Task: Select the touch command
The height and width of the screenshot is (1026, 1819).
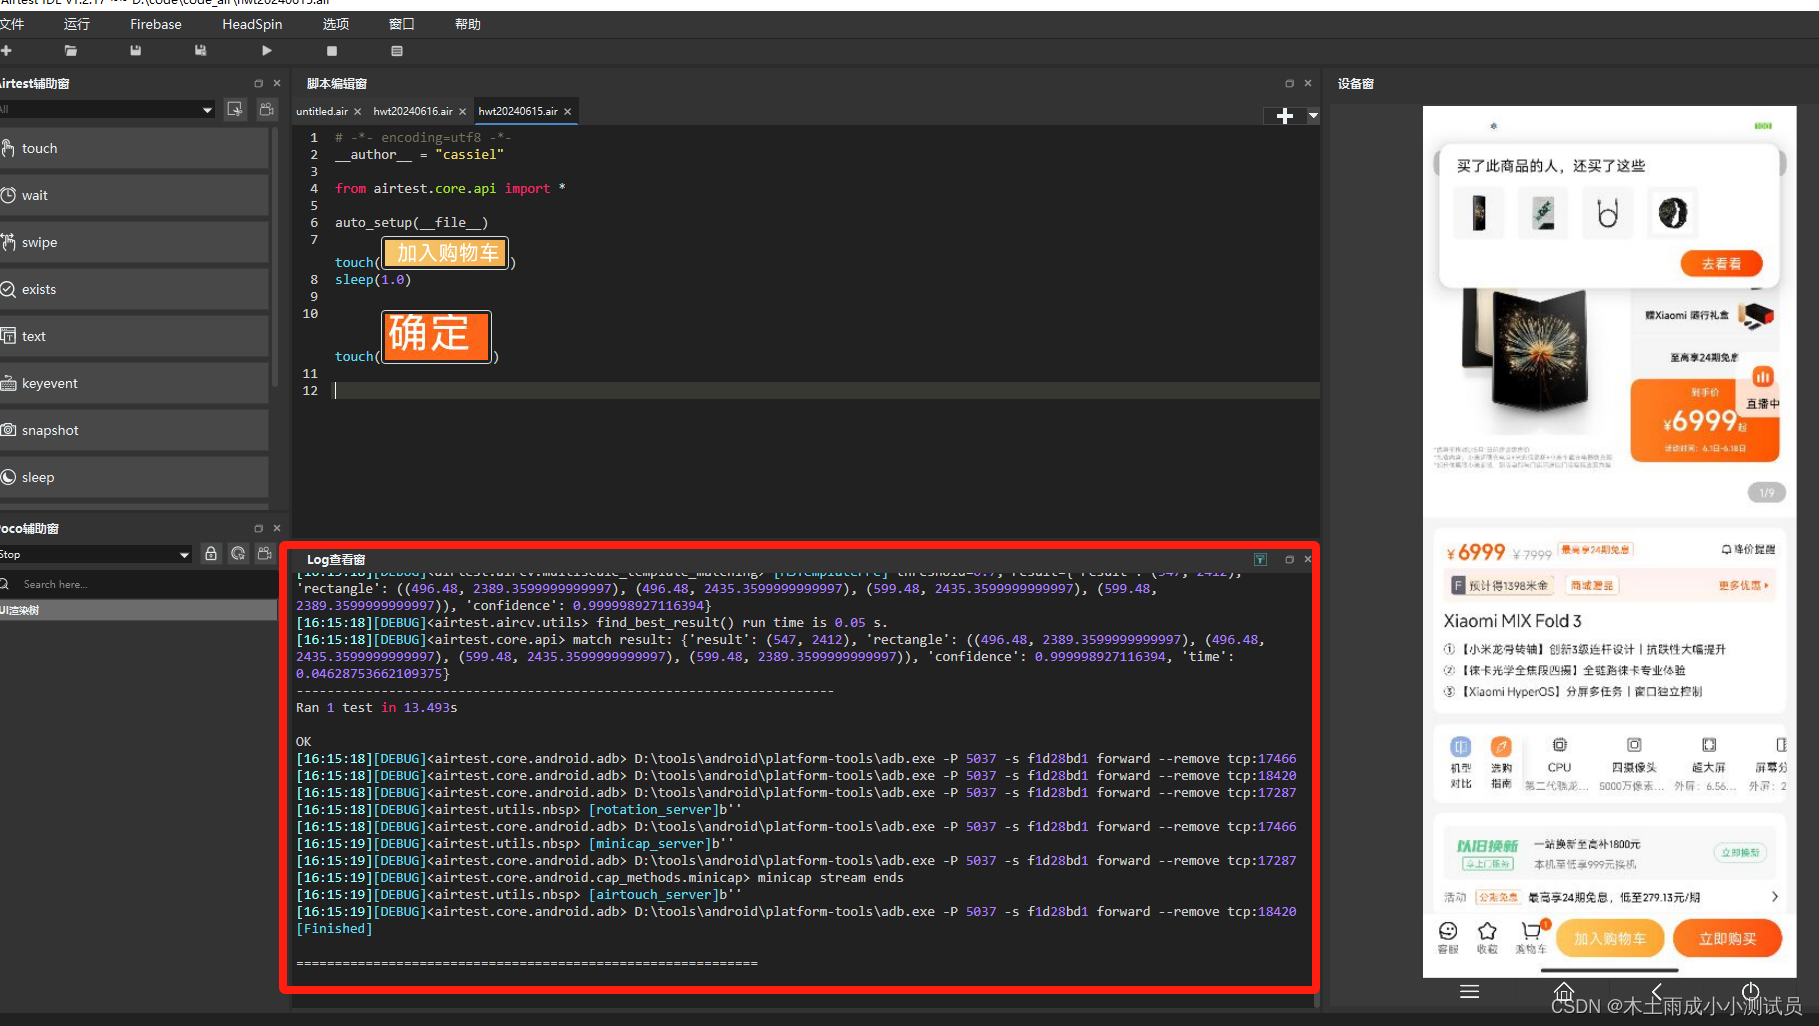Action: click(134, 148)
